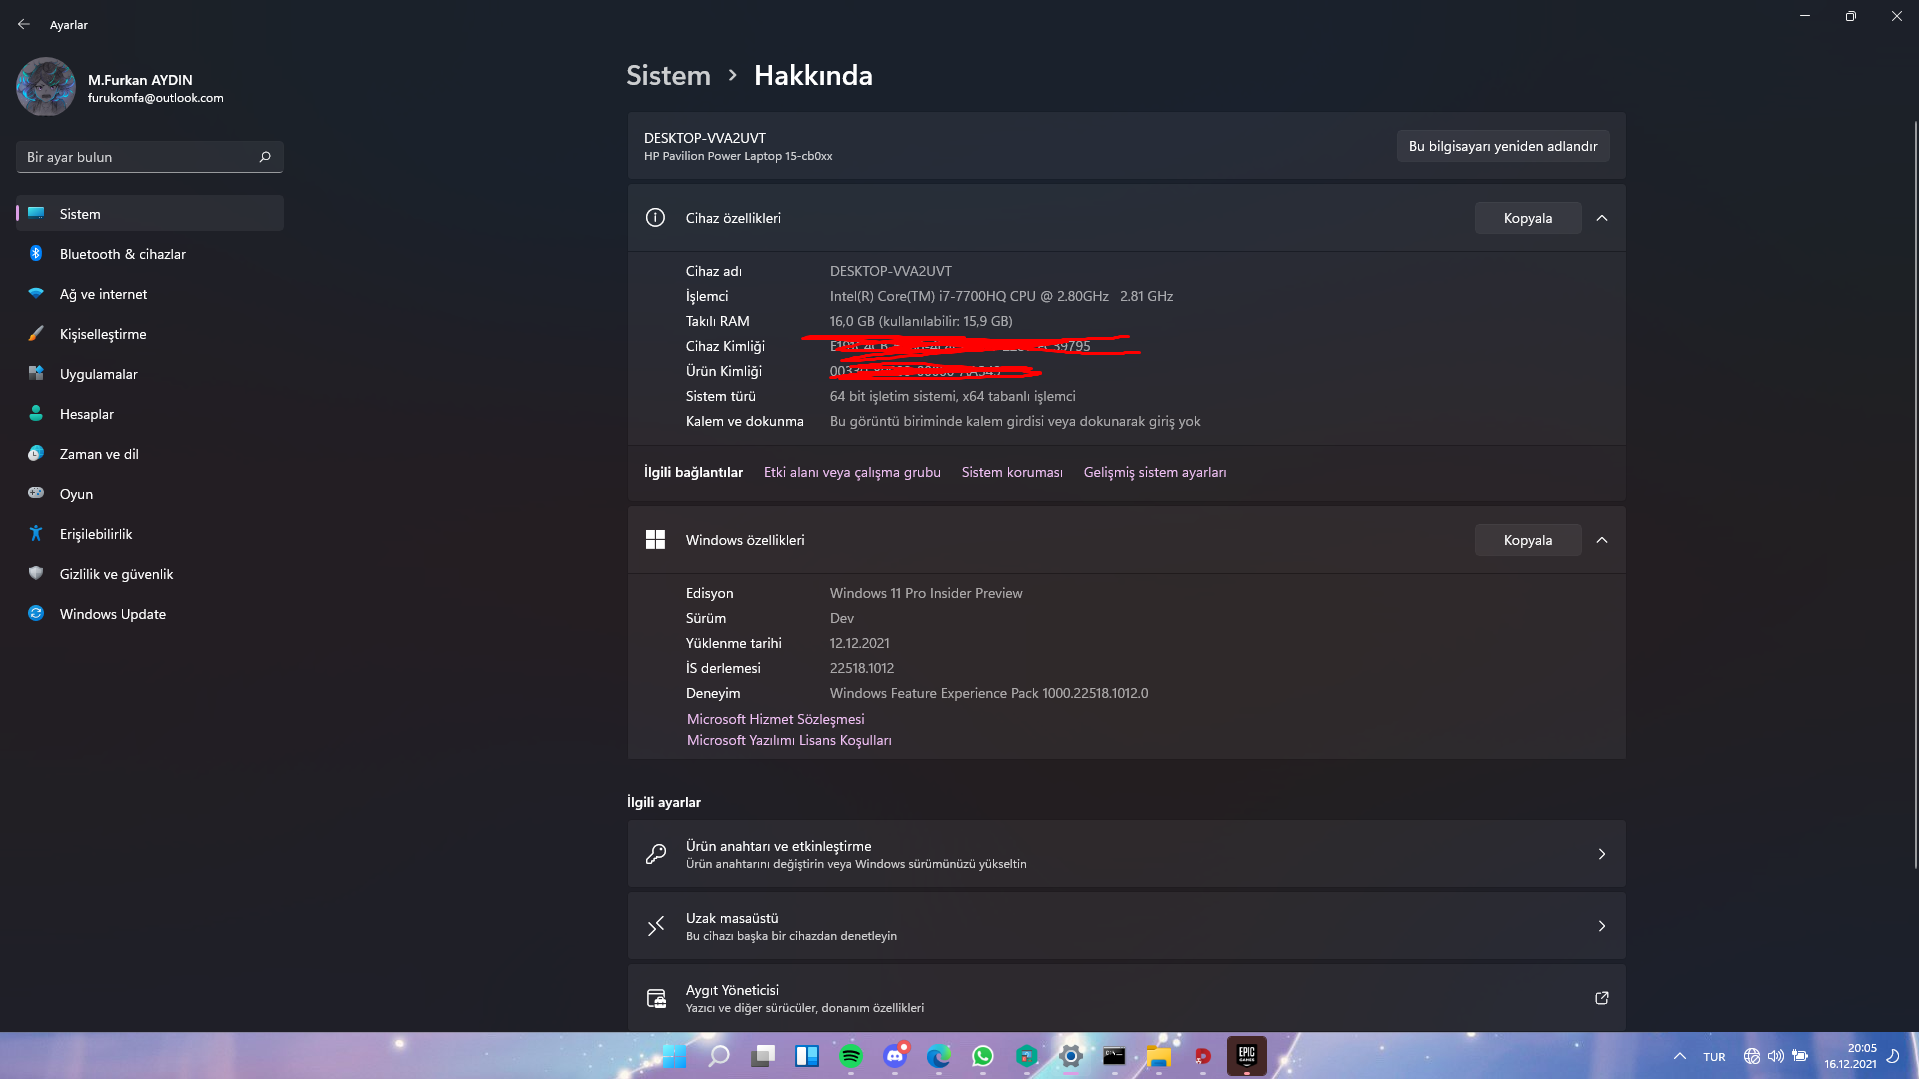Viewport: 1919px width, 1079px height.
Task: Click 'Bu bilgisayarı yeniden adlandır' button
Action: point(1503,146)
